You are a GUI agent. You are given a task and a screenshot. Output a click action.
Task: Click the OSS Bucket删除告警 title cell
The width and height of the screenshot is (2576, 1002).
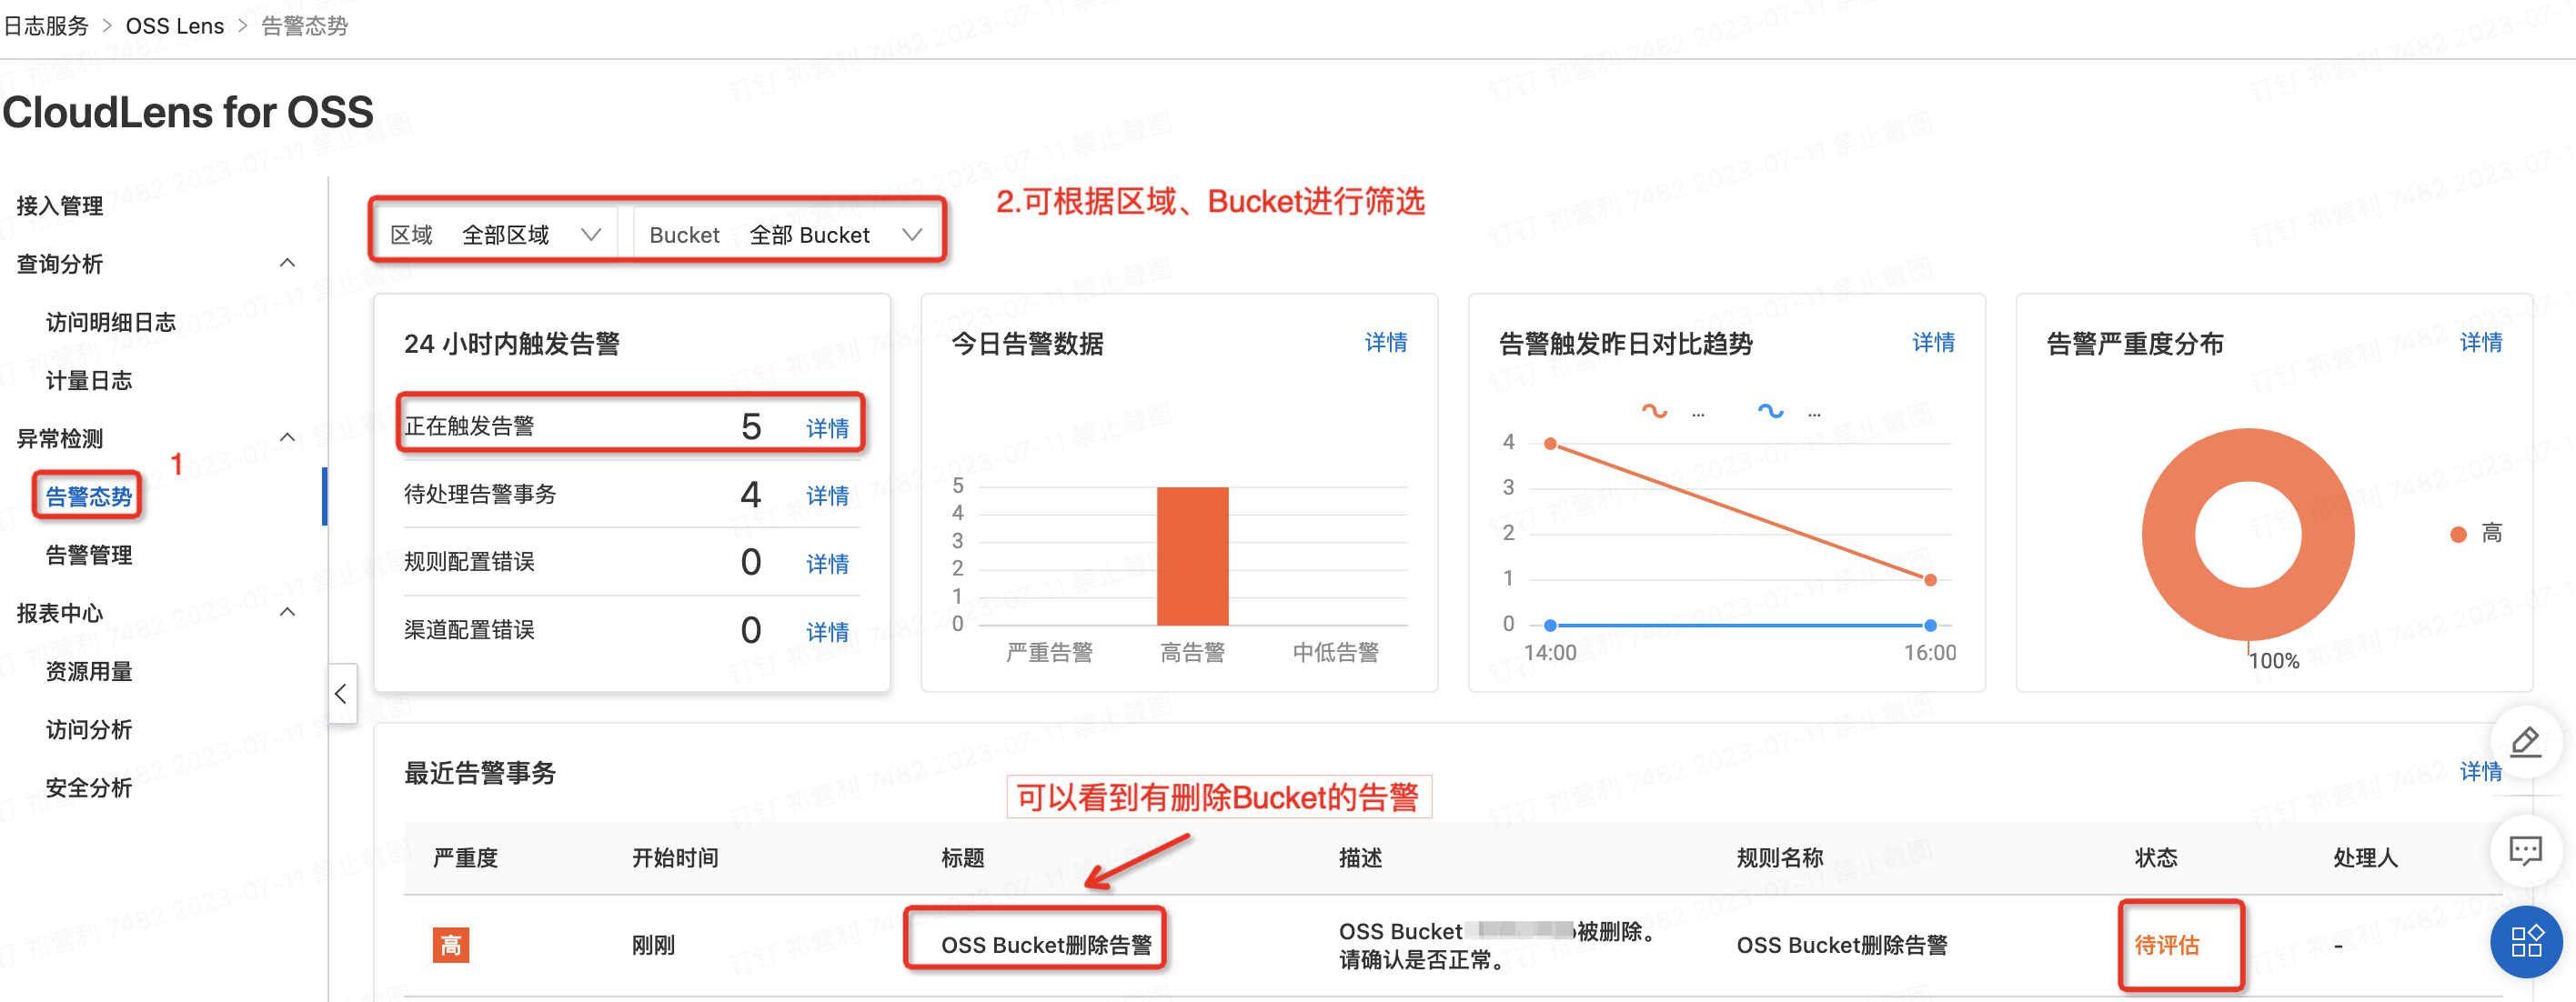click(1046, 944)
